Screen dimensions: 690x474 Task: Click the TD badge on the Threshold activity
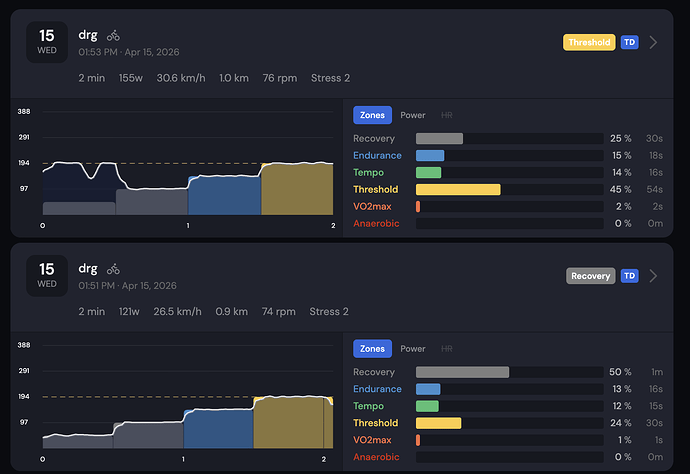pos(630,42)
